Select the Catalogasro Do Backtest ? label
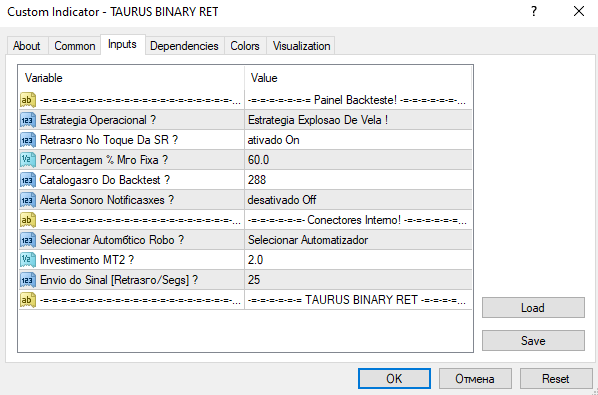 tap(105, 180)
